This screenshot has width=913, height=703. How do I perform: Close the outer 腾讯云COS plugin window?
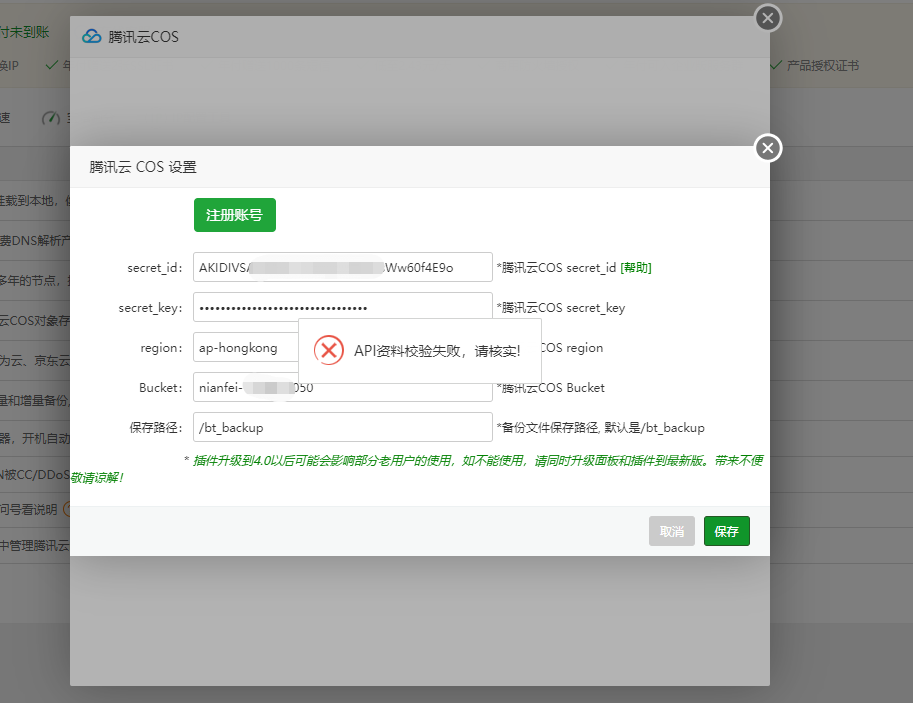tap(768, 18)
